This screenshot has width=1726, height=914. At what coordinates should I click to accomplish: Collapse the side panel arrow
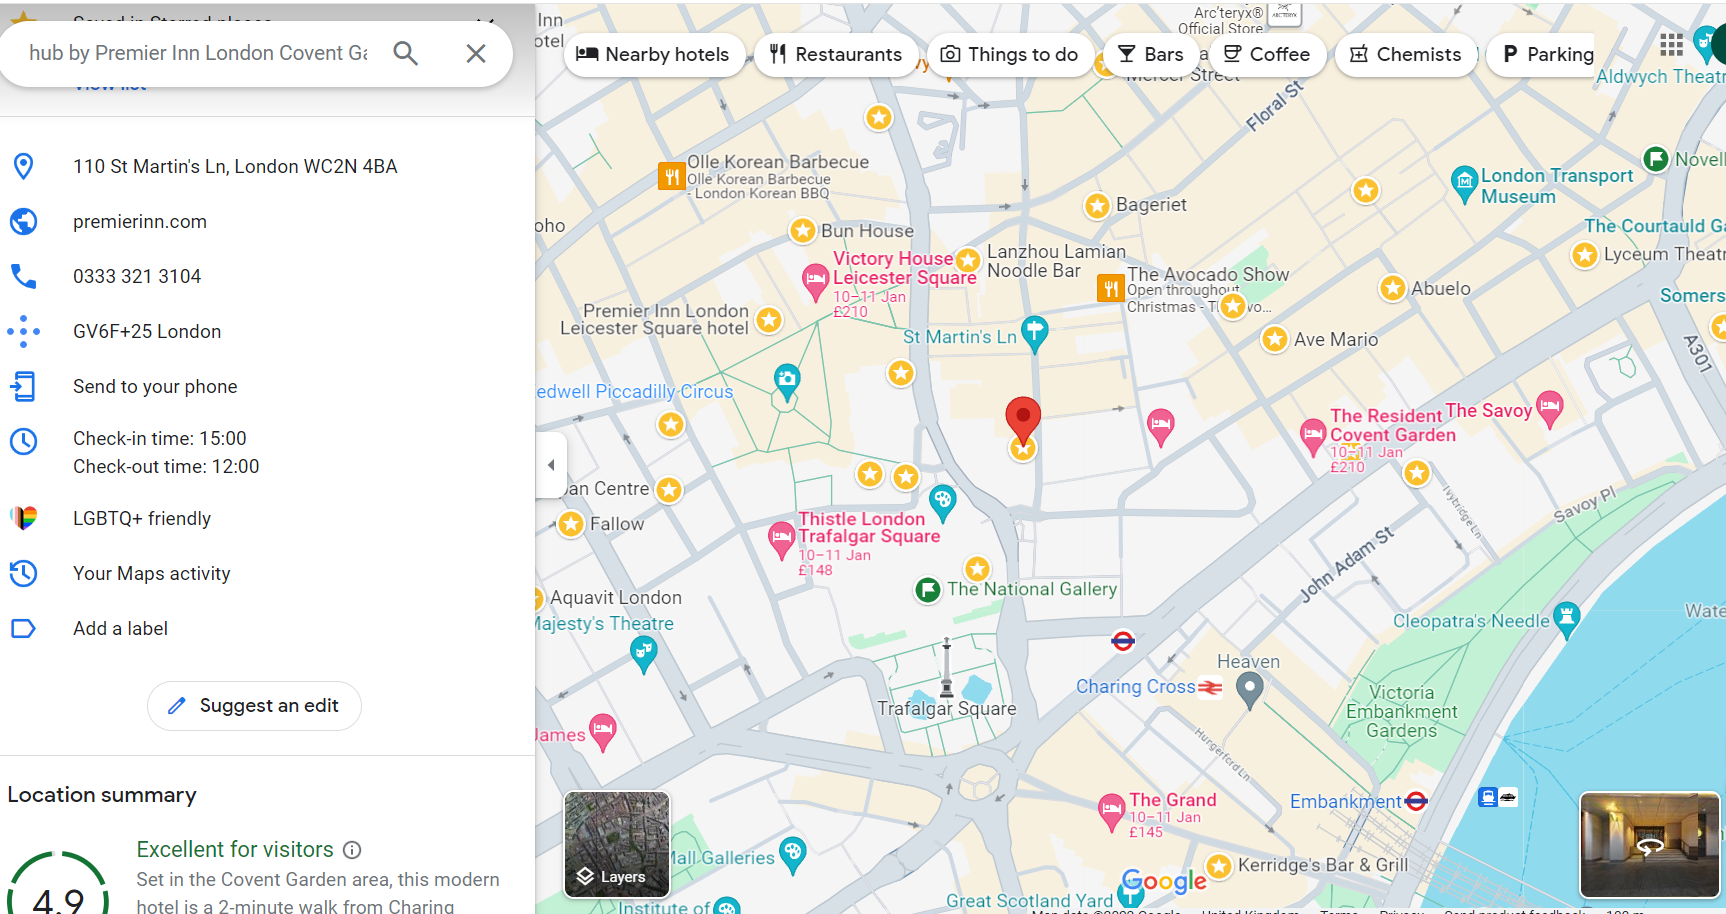[x=551, y=465]
